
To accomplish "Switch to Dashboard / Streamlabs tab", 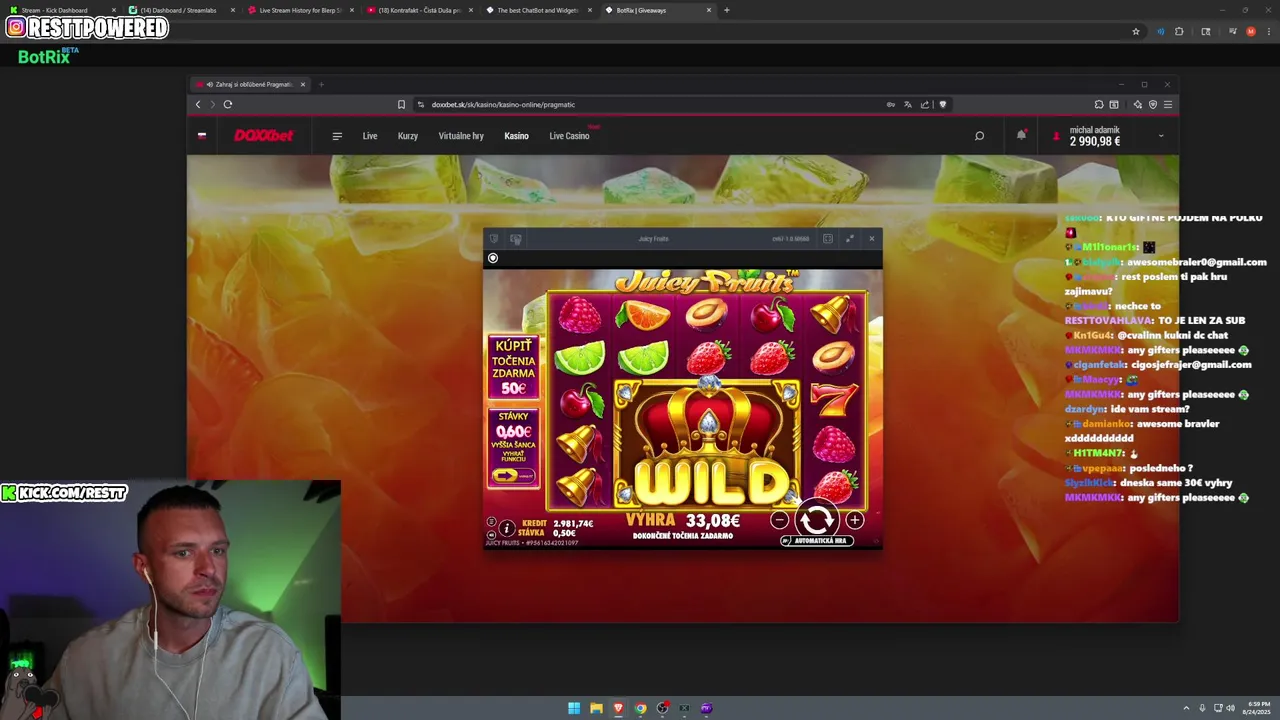I will (180, 10).
